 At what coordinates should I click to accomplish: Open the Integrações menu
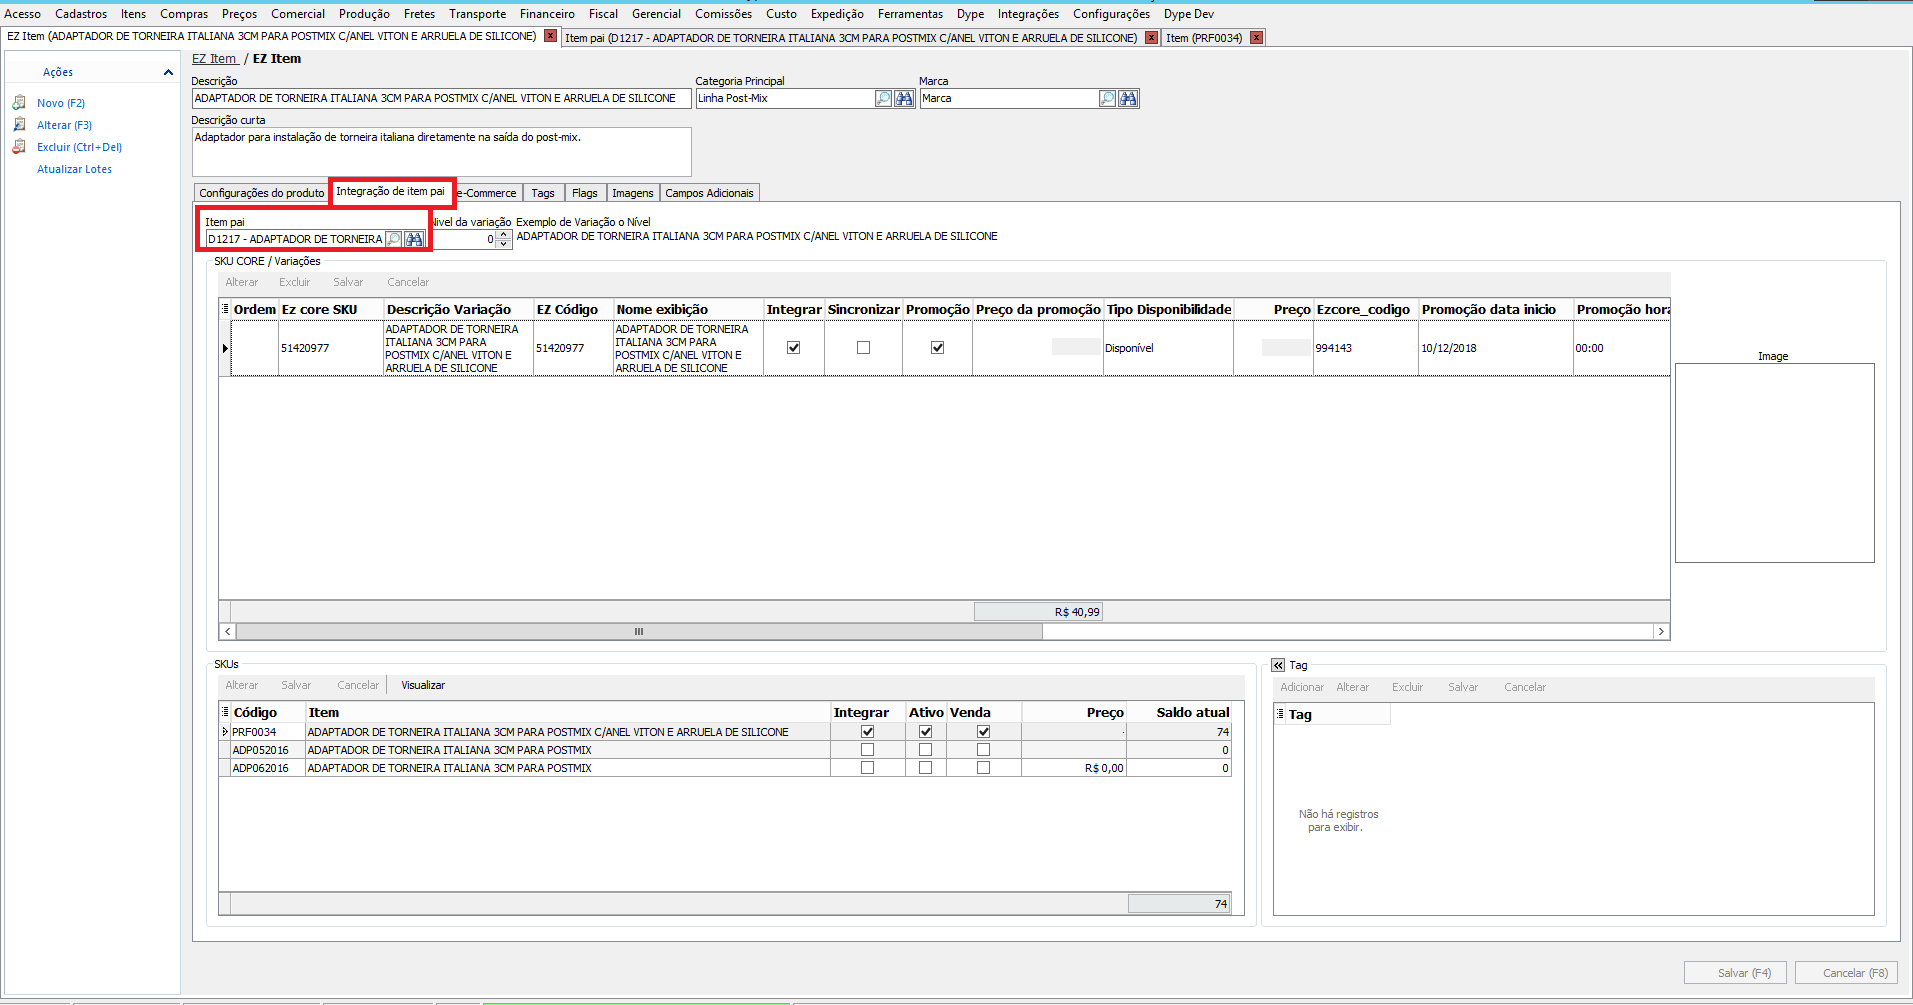click(x=1028, y=14)
